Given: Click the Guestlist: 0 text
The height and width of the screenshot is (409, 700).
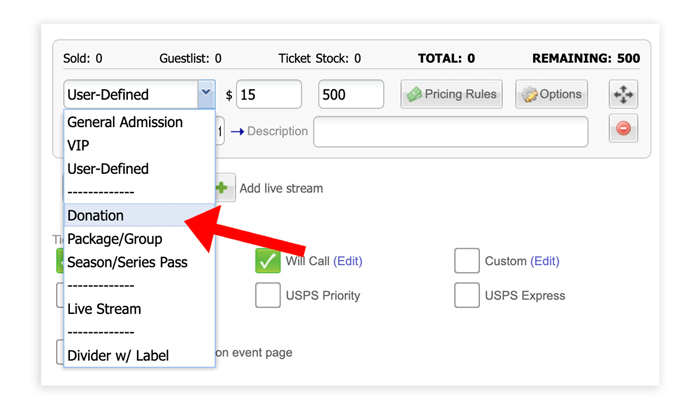Looking at the screenshot, I should pyautogui.click(x=190, y=58).
